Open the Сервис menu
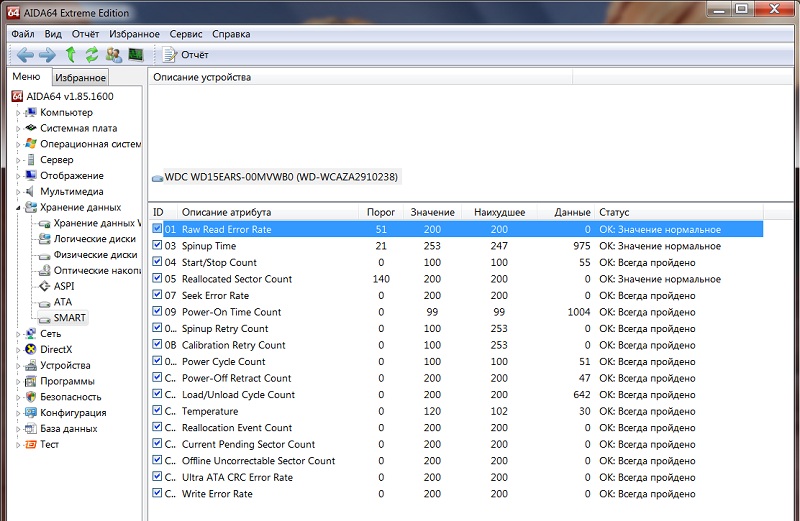Image resolution: width=800 pixels, height=521 pixels. (186, 34)
